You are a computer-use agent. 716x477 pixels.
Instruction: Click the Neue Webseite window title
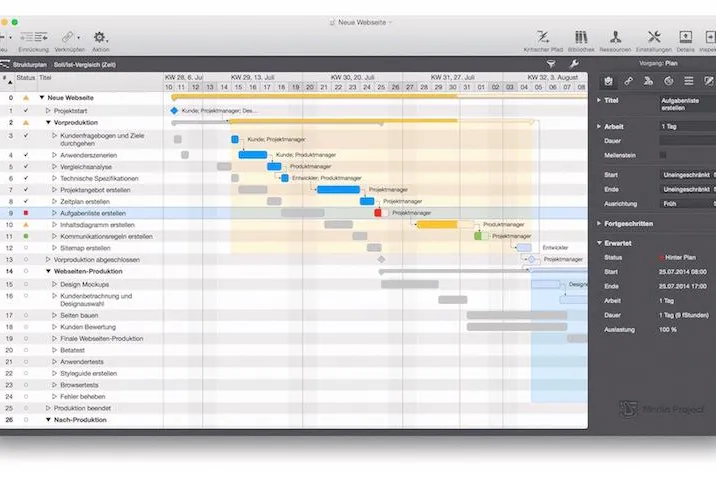362,22
